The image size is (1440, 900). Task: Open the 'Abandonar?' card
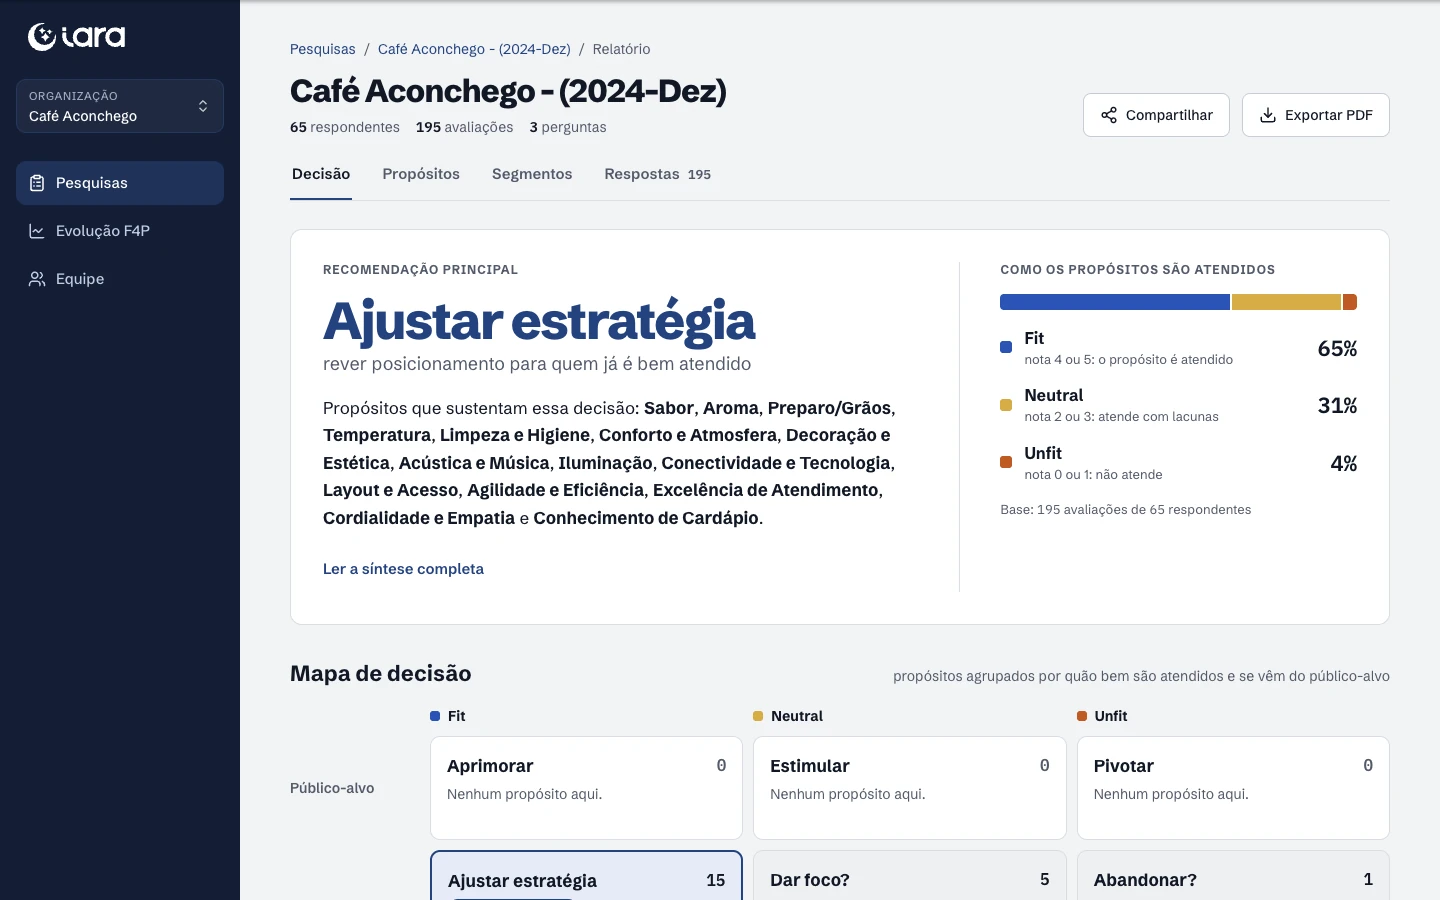coord(1233,876)
